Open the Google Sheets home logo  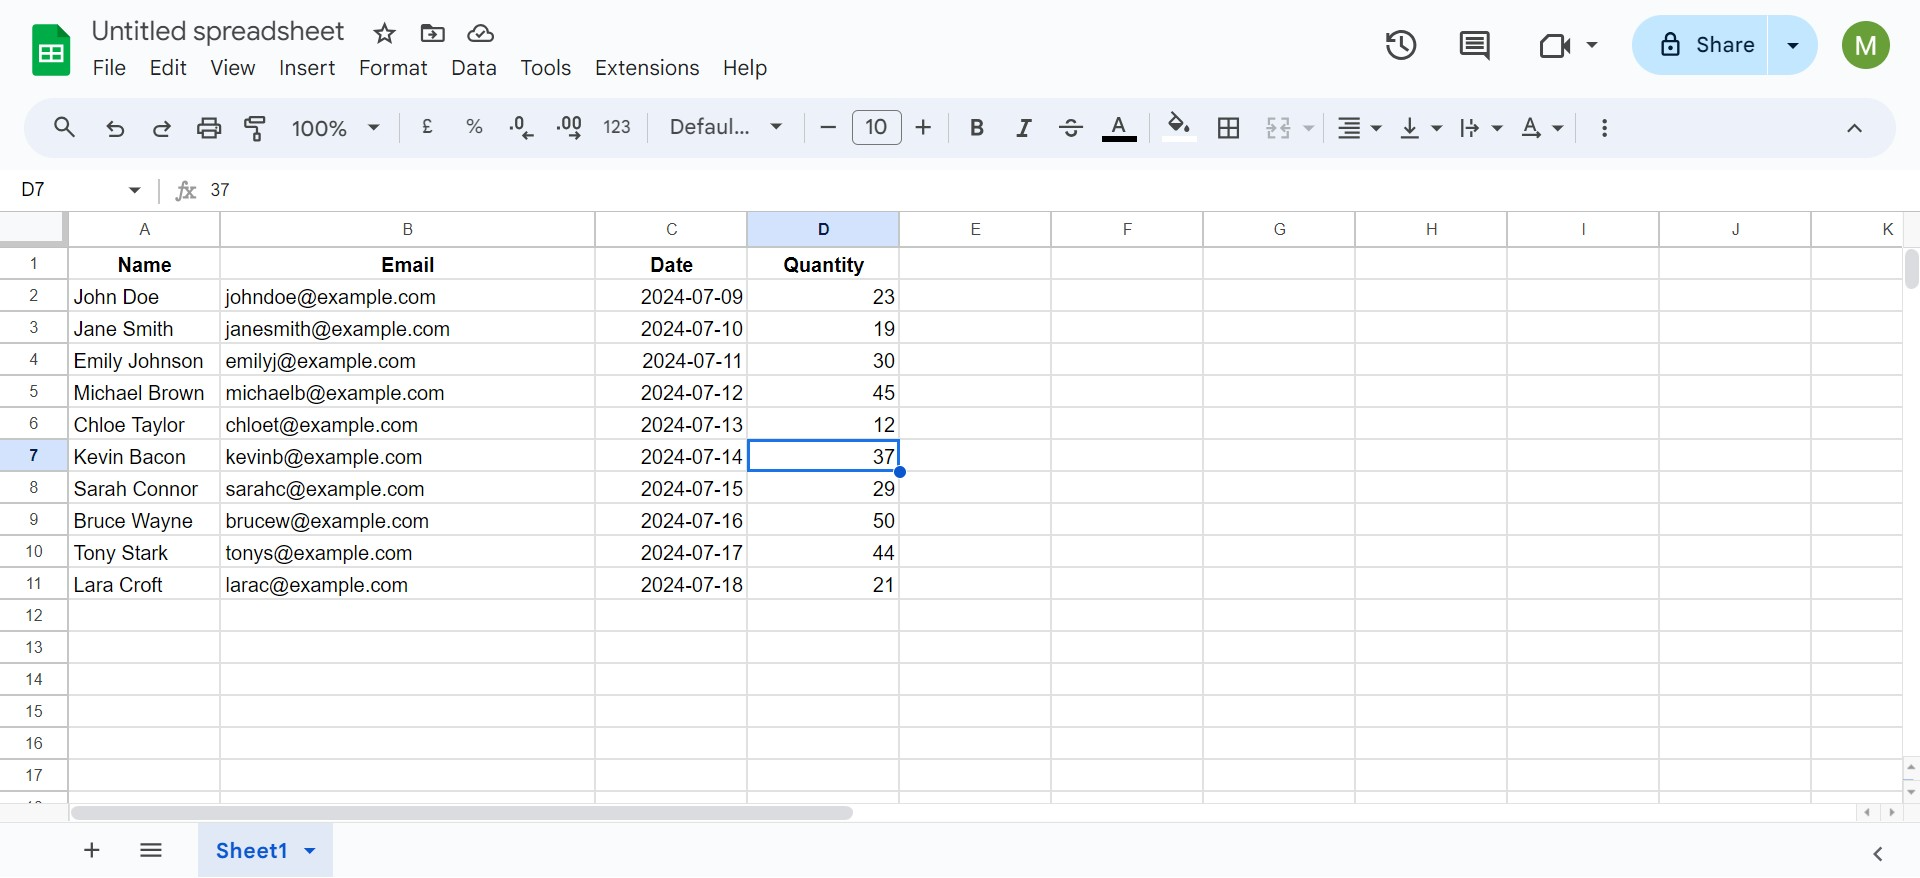(x=51, y=50)
